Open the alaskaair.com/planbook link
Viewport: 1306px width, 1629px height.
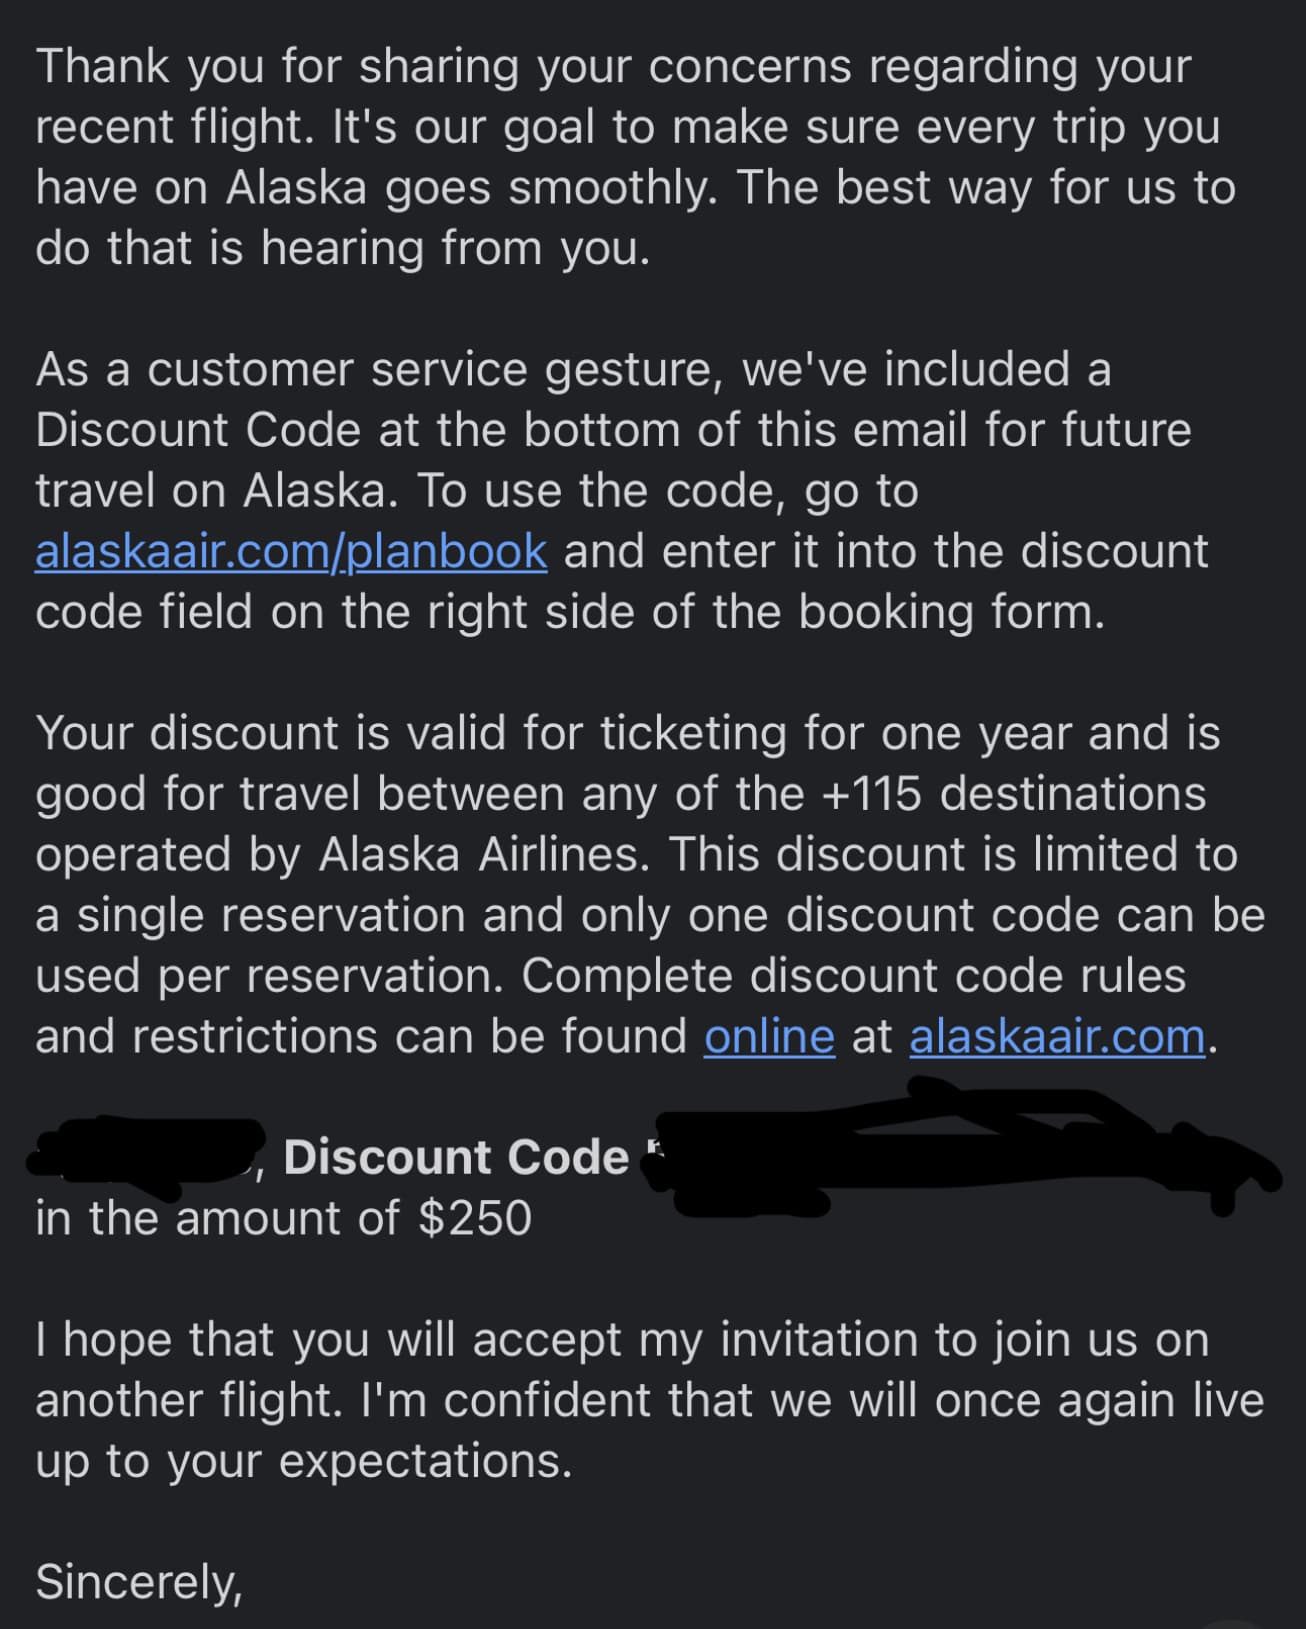[291, 552]
